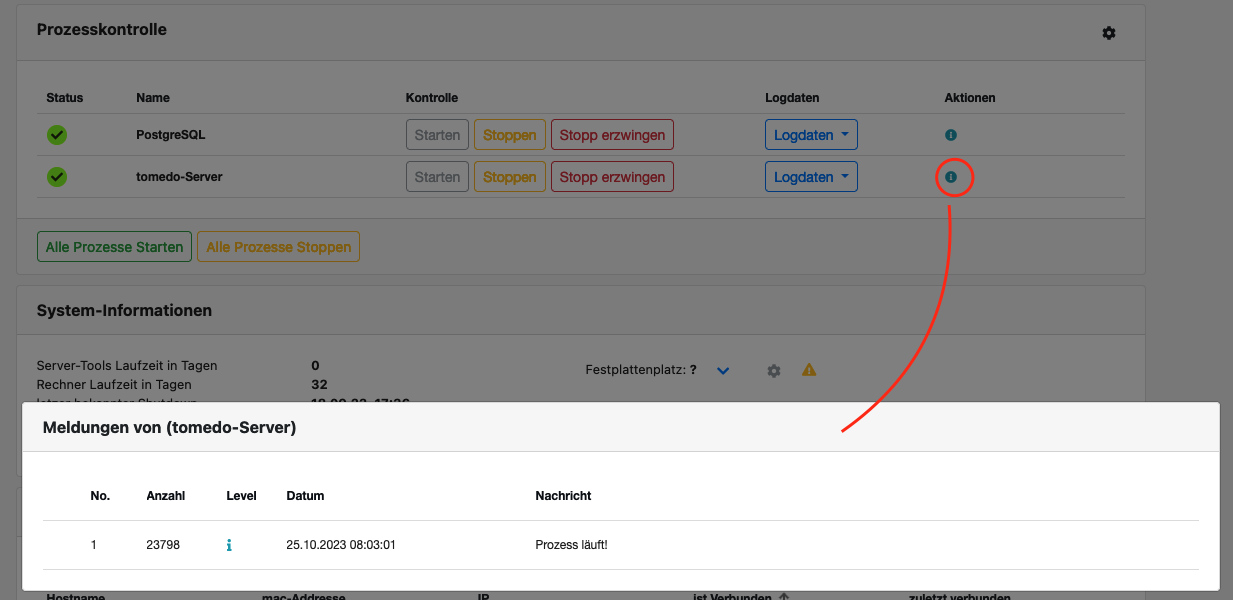The height and width of the screenshot is (600, 1233).
Task: Click Stopp erzwingen for tomedo-Server
Action: point(612,177)
